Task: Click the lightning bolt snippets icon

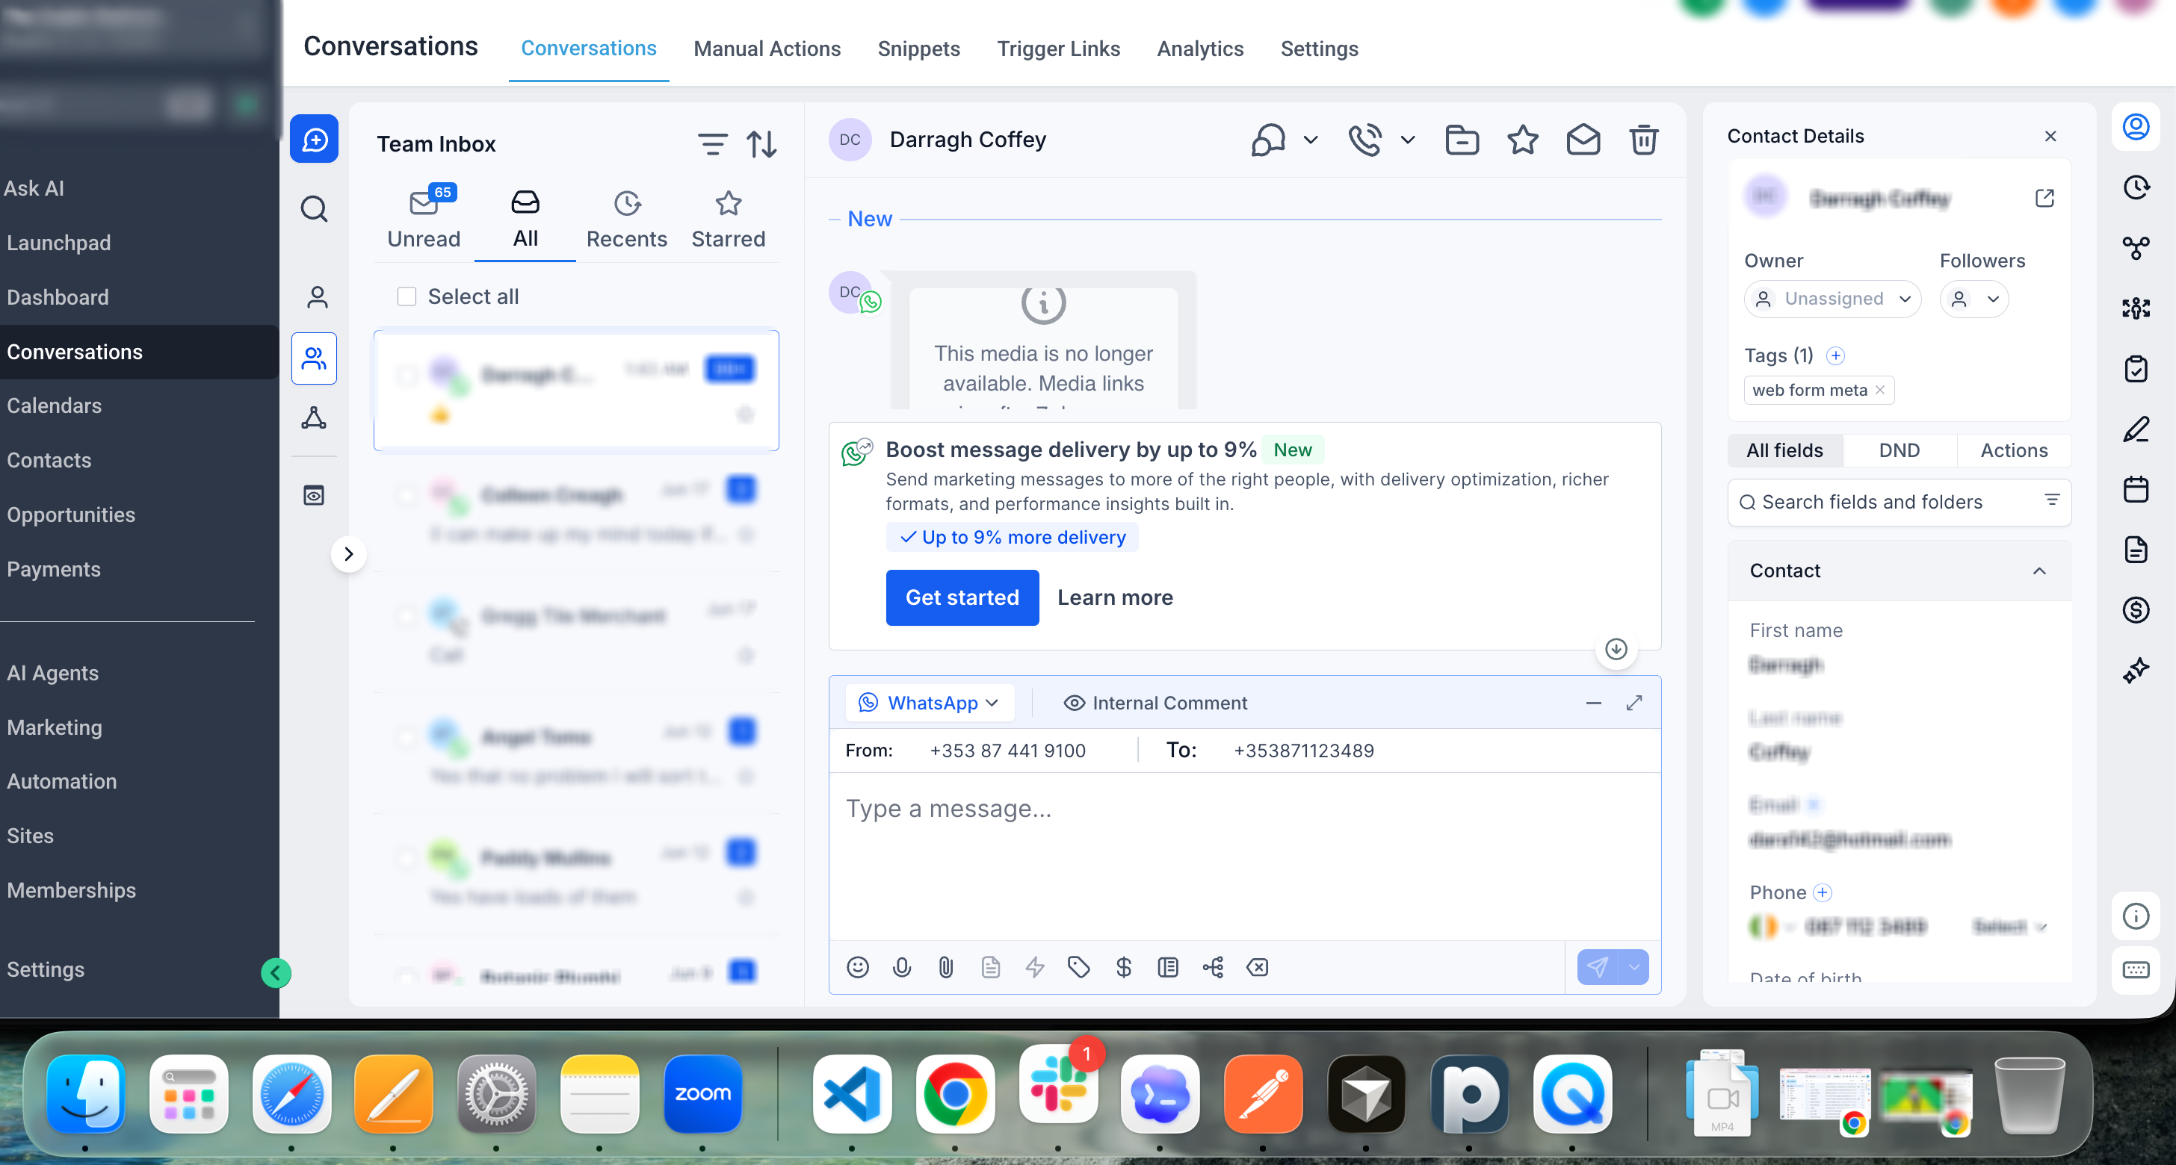Action: (x=1035, y=967)
